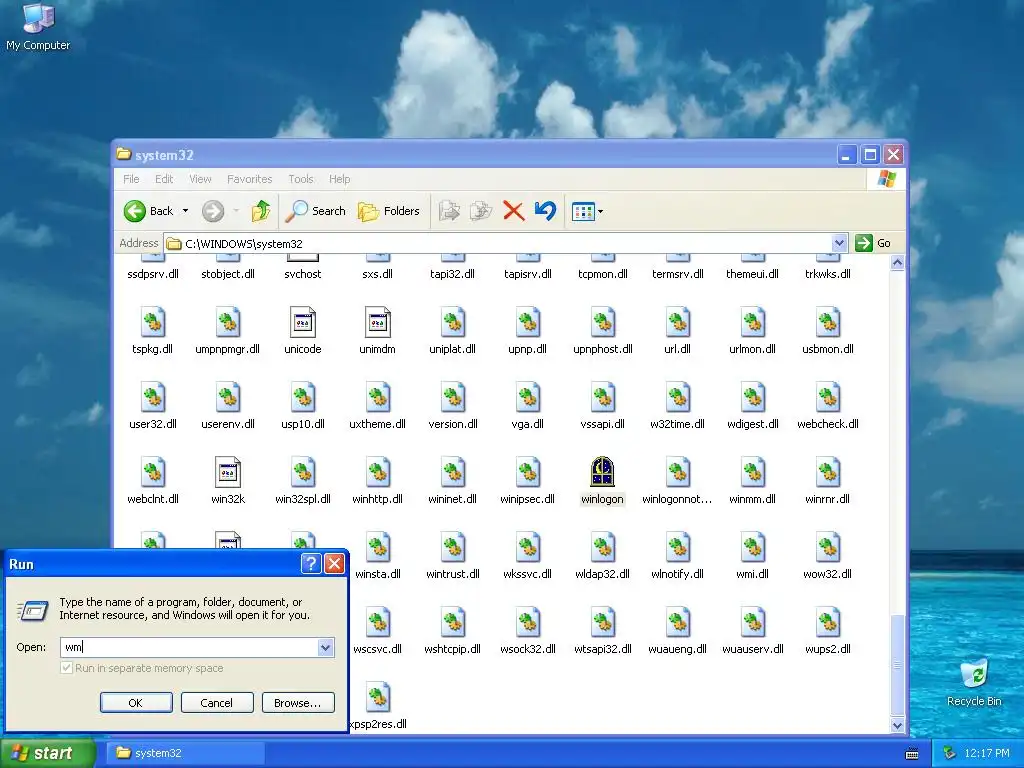The image size is (1024, 768).
Task: Close the Run dialog
Action: coord(334,564)
